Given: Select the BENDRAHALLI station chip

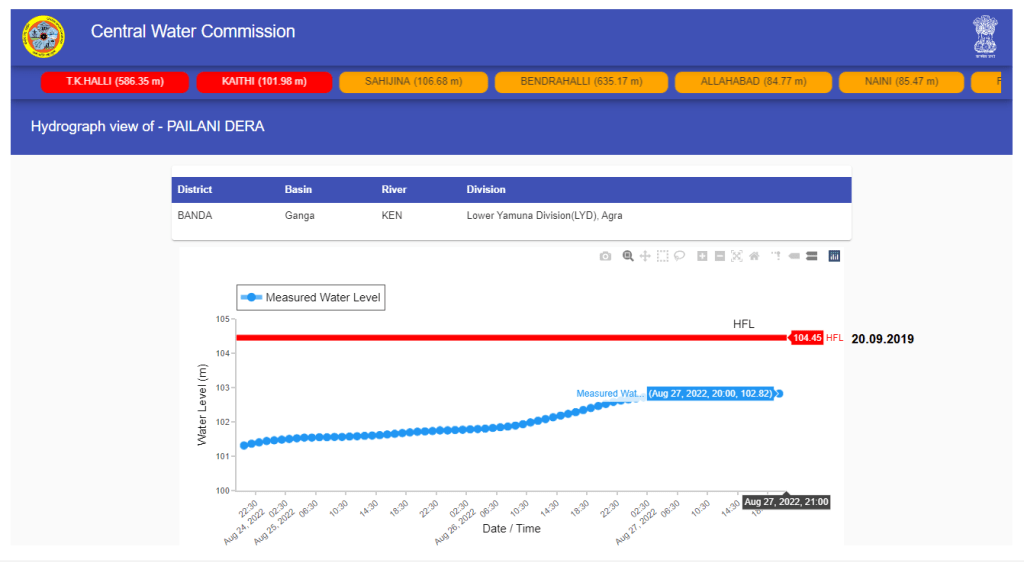Looking at the screenshot, I should [580, 82].
